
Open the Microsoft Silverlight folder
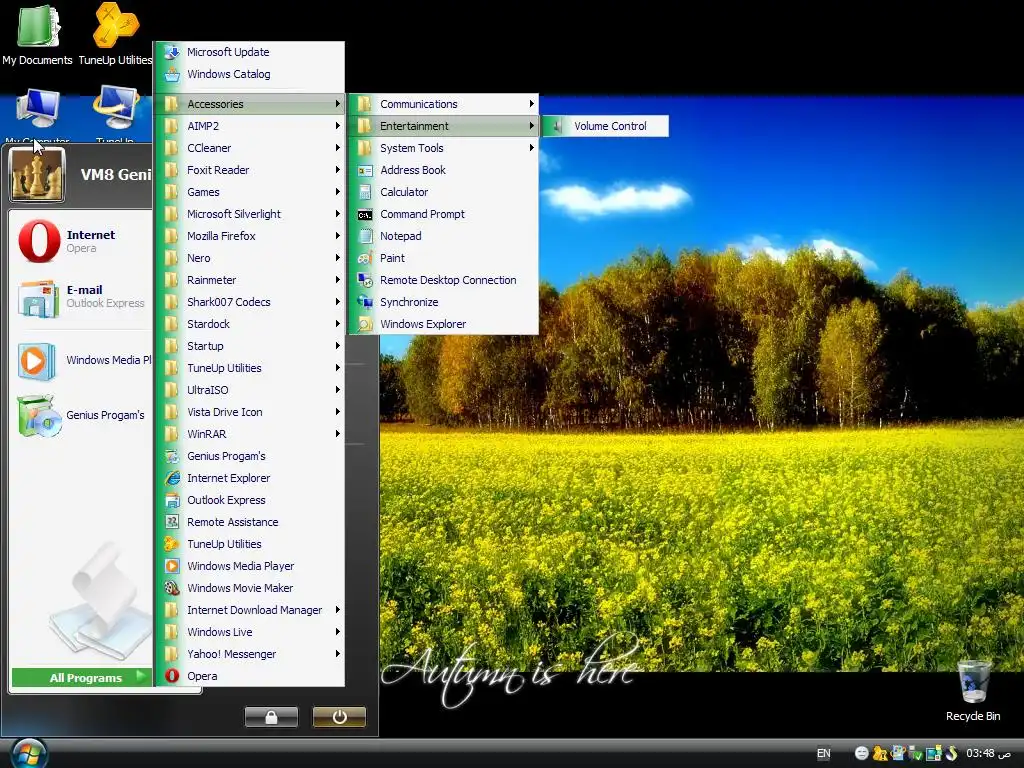(x=249, y=214)
